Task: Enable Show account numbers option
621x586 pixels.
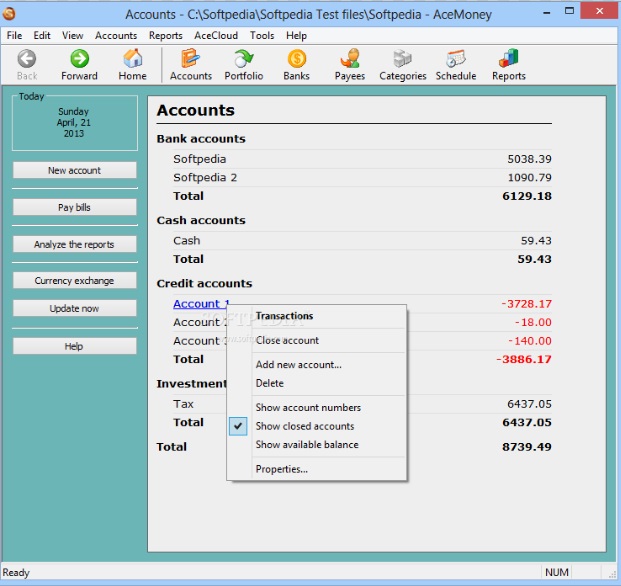Action: 308,408
